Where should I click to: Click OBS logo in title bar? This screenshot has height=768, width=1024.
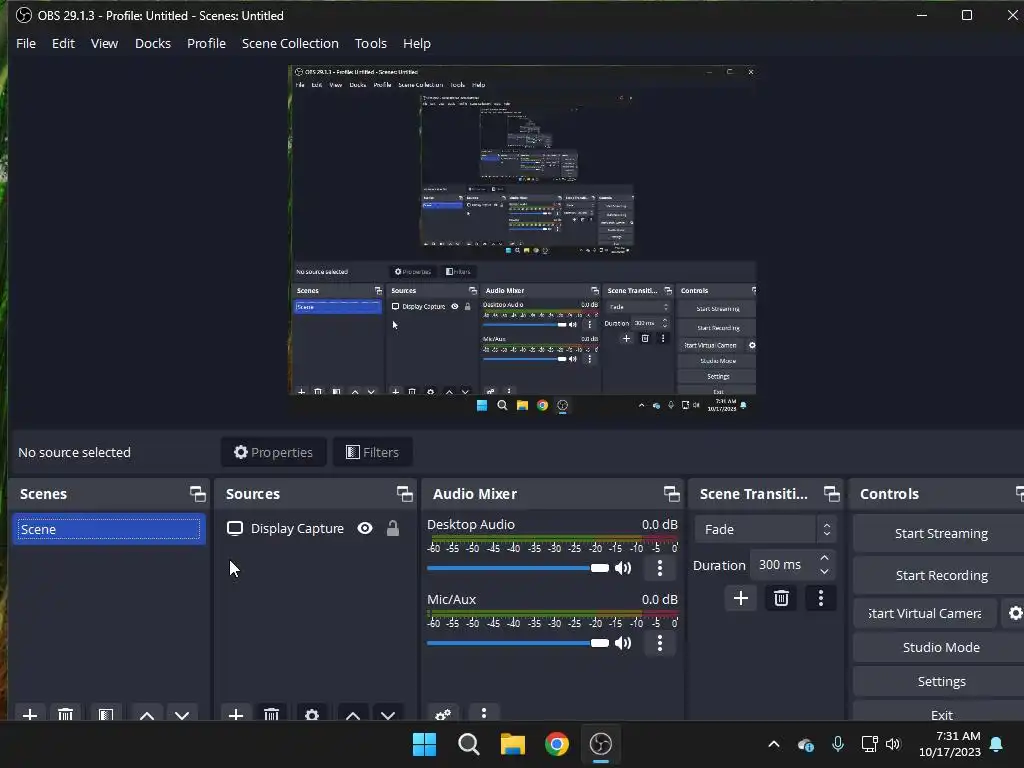click(x=24, y=15)
